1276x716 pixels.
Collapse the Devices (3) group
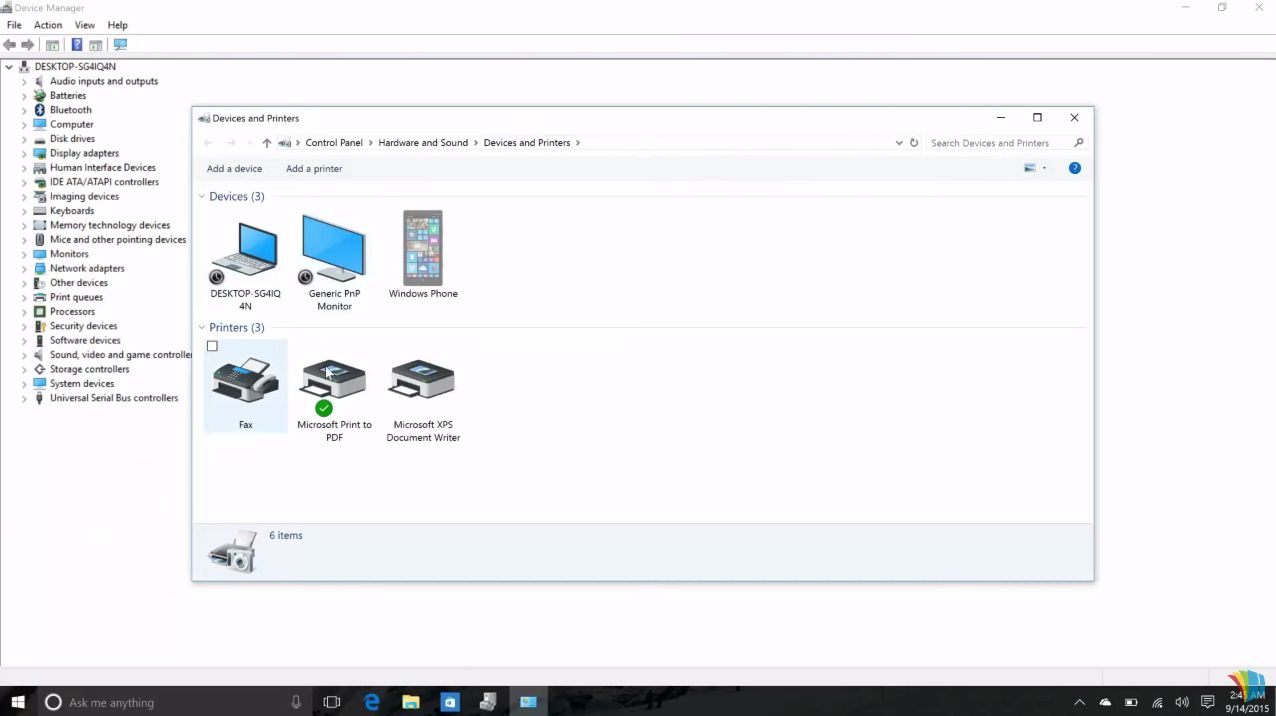click(x=202, y=197)
